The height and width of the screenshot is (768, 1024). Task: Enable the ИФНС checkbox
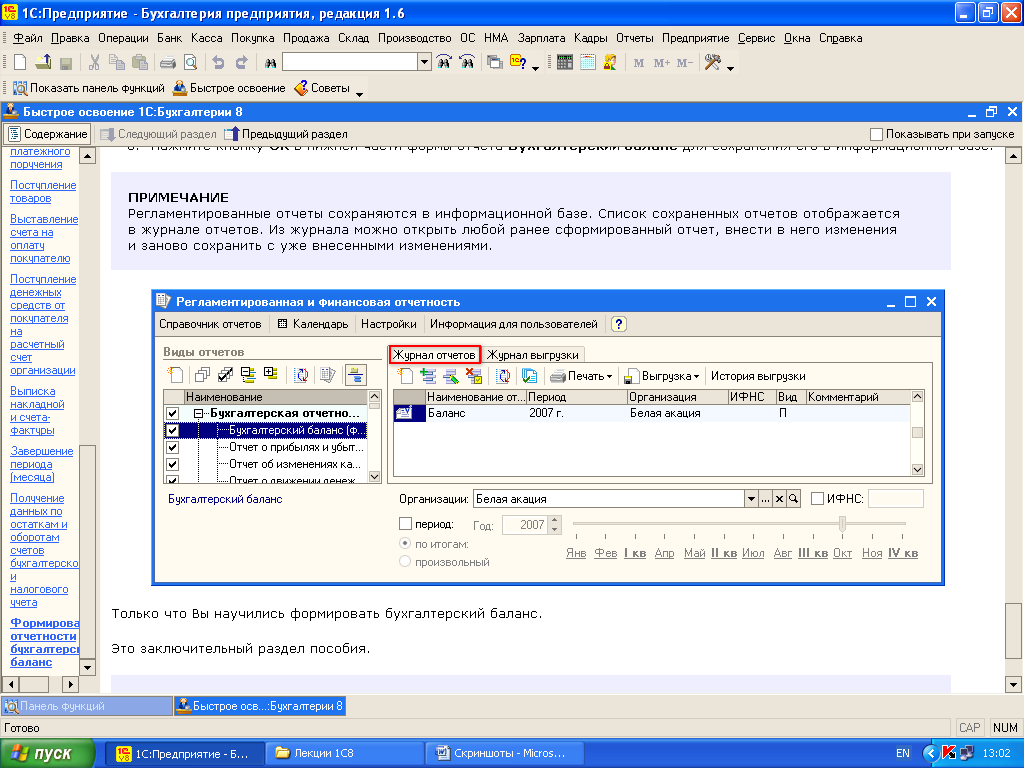817,499
